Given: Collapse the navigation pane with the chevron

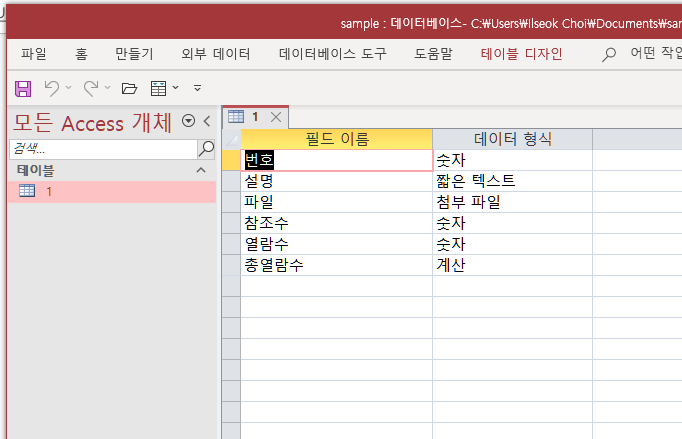Looking at the screenshot, I should 207,121.
